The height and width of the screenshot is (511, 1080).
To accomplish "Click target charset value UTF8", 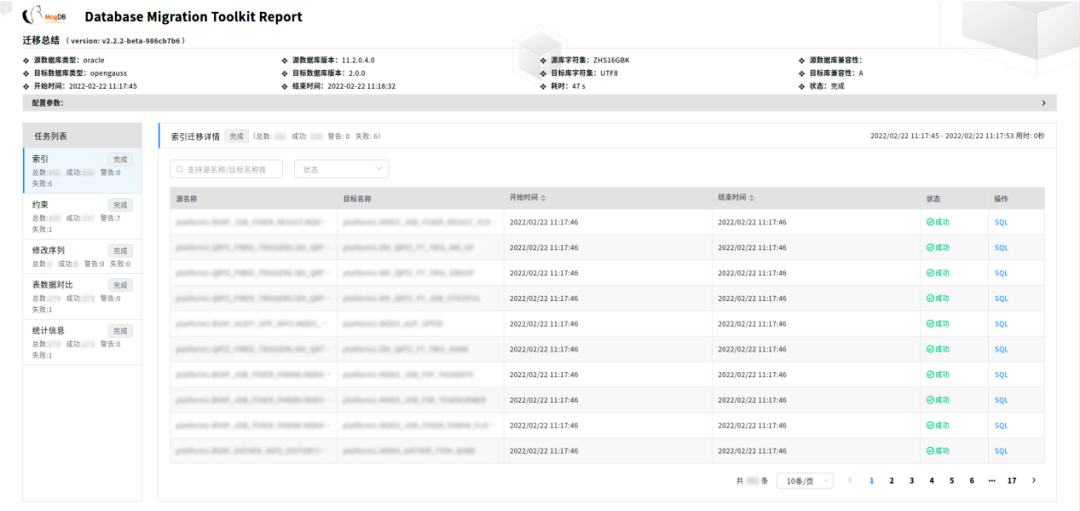I will 611,73.
